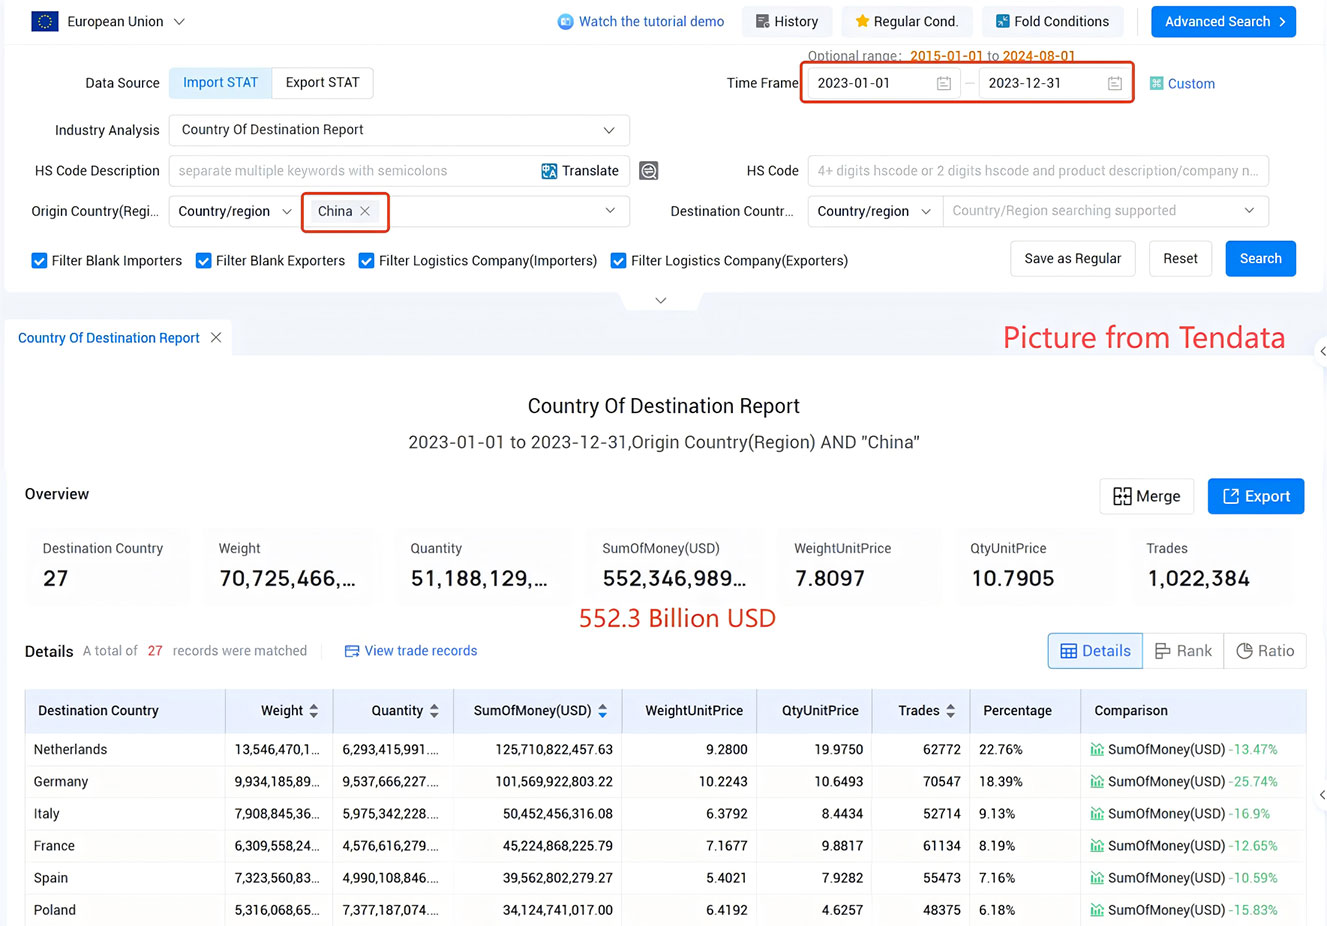This screenshot has height=926, width=1327.
Task: Click Netherlands comparison chart icon
Action: [x=1097, y=750]
